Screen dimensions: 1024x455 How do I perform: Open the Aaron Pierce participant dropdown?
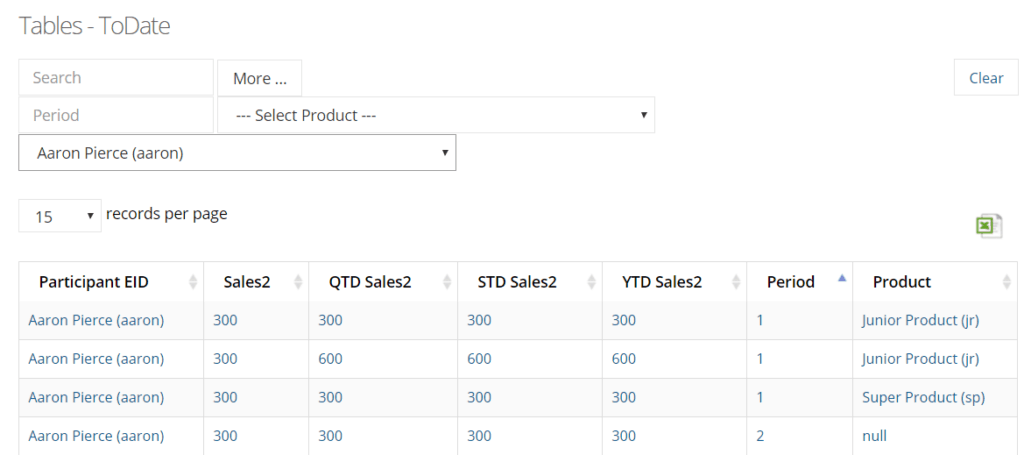click(237, 153)
